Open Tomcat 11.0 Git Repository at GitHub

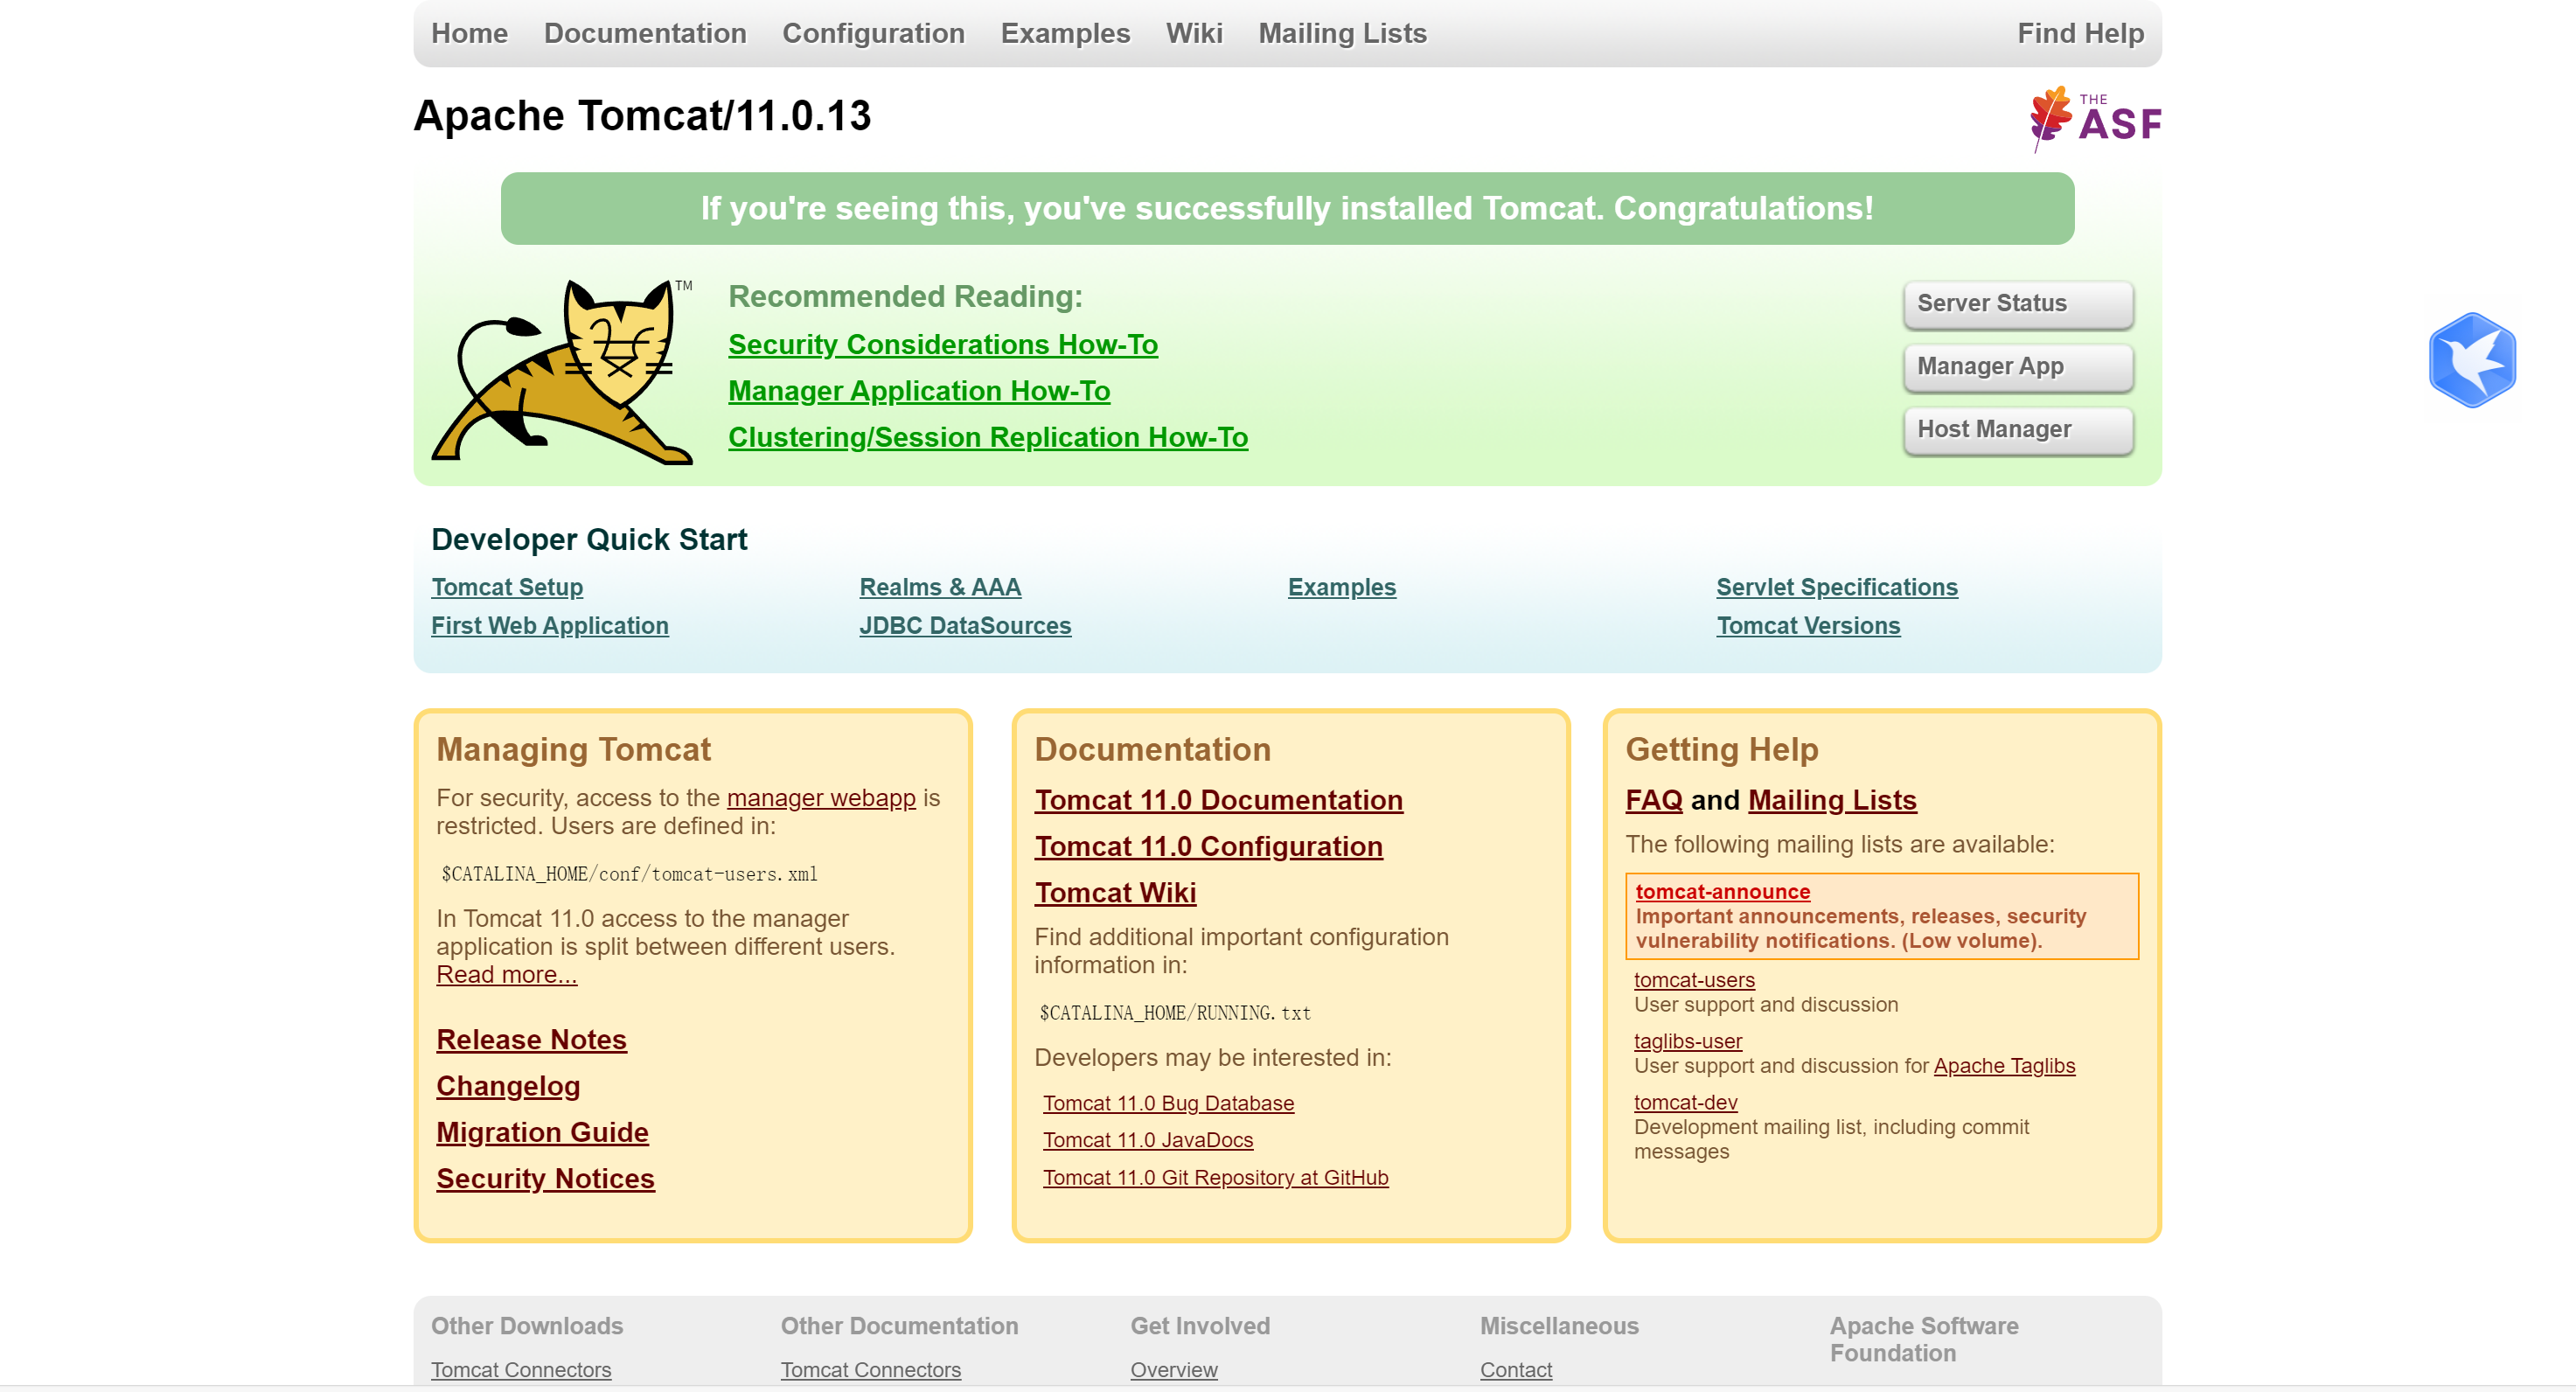pos(1215,1177)
